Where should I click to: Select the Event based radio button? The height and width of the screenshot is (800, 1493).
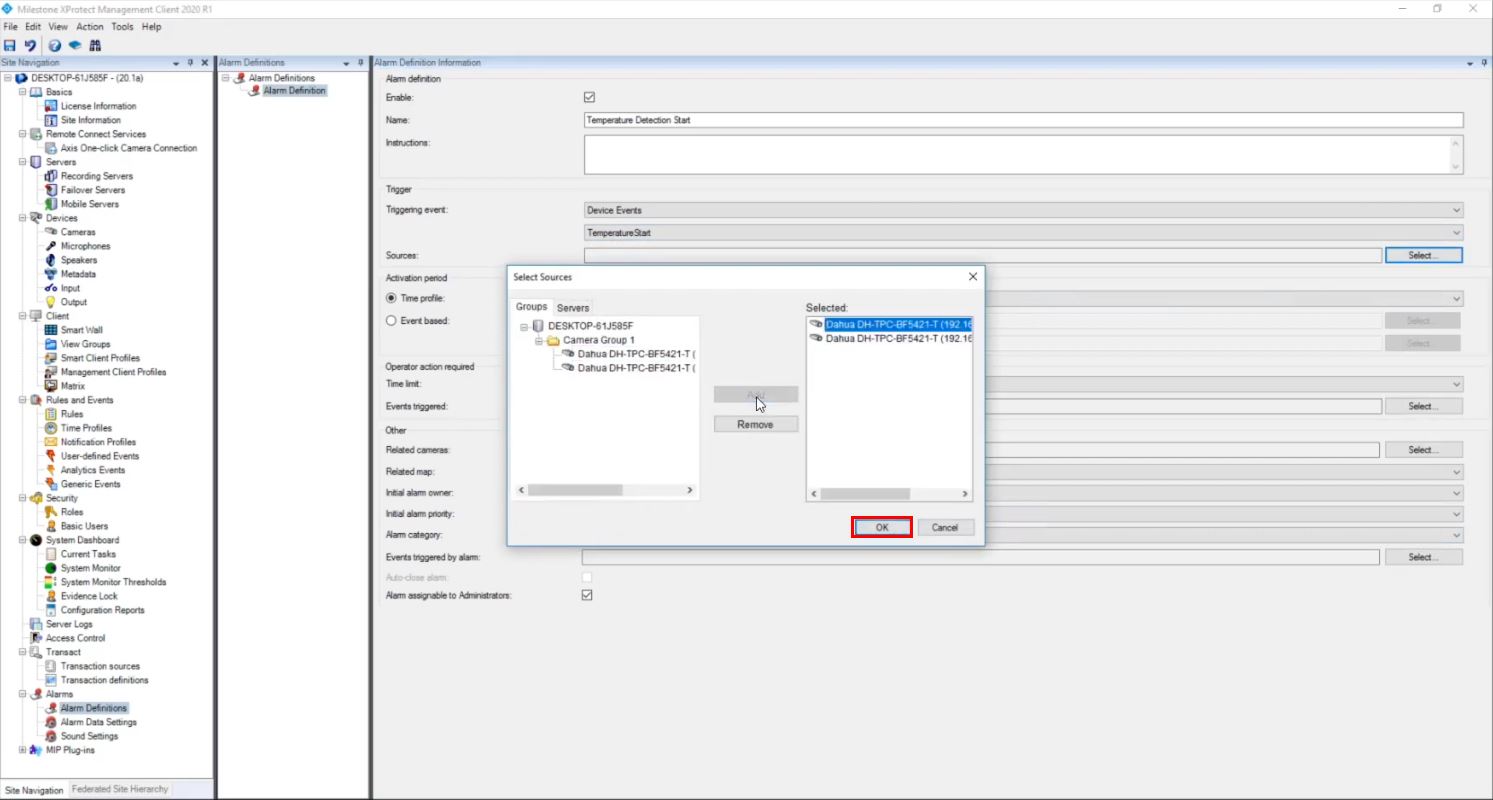coord(391,321)
